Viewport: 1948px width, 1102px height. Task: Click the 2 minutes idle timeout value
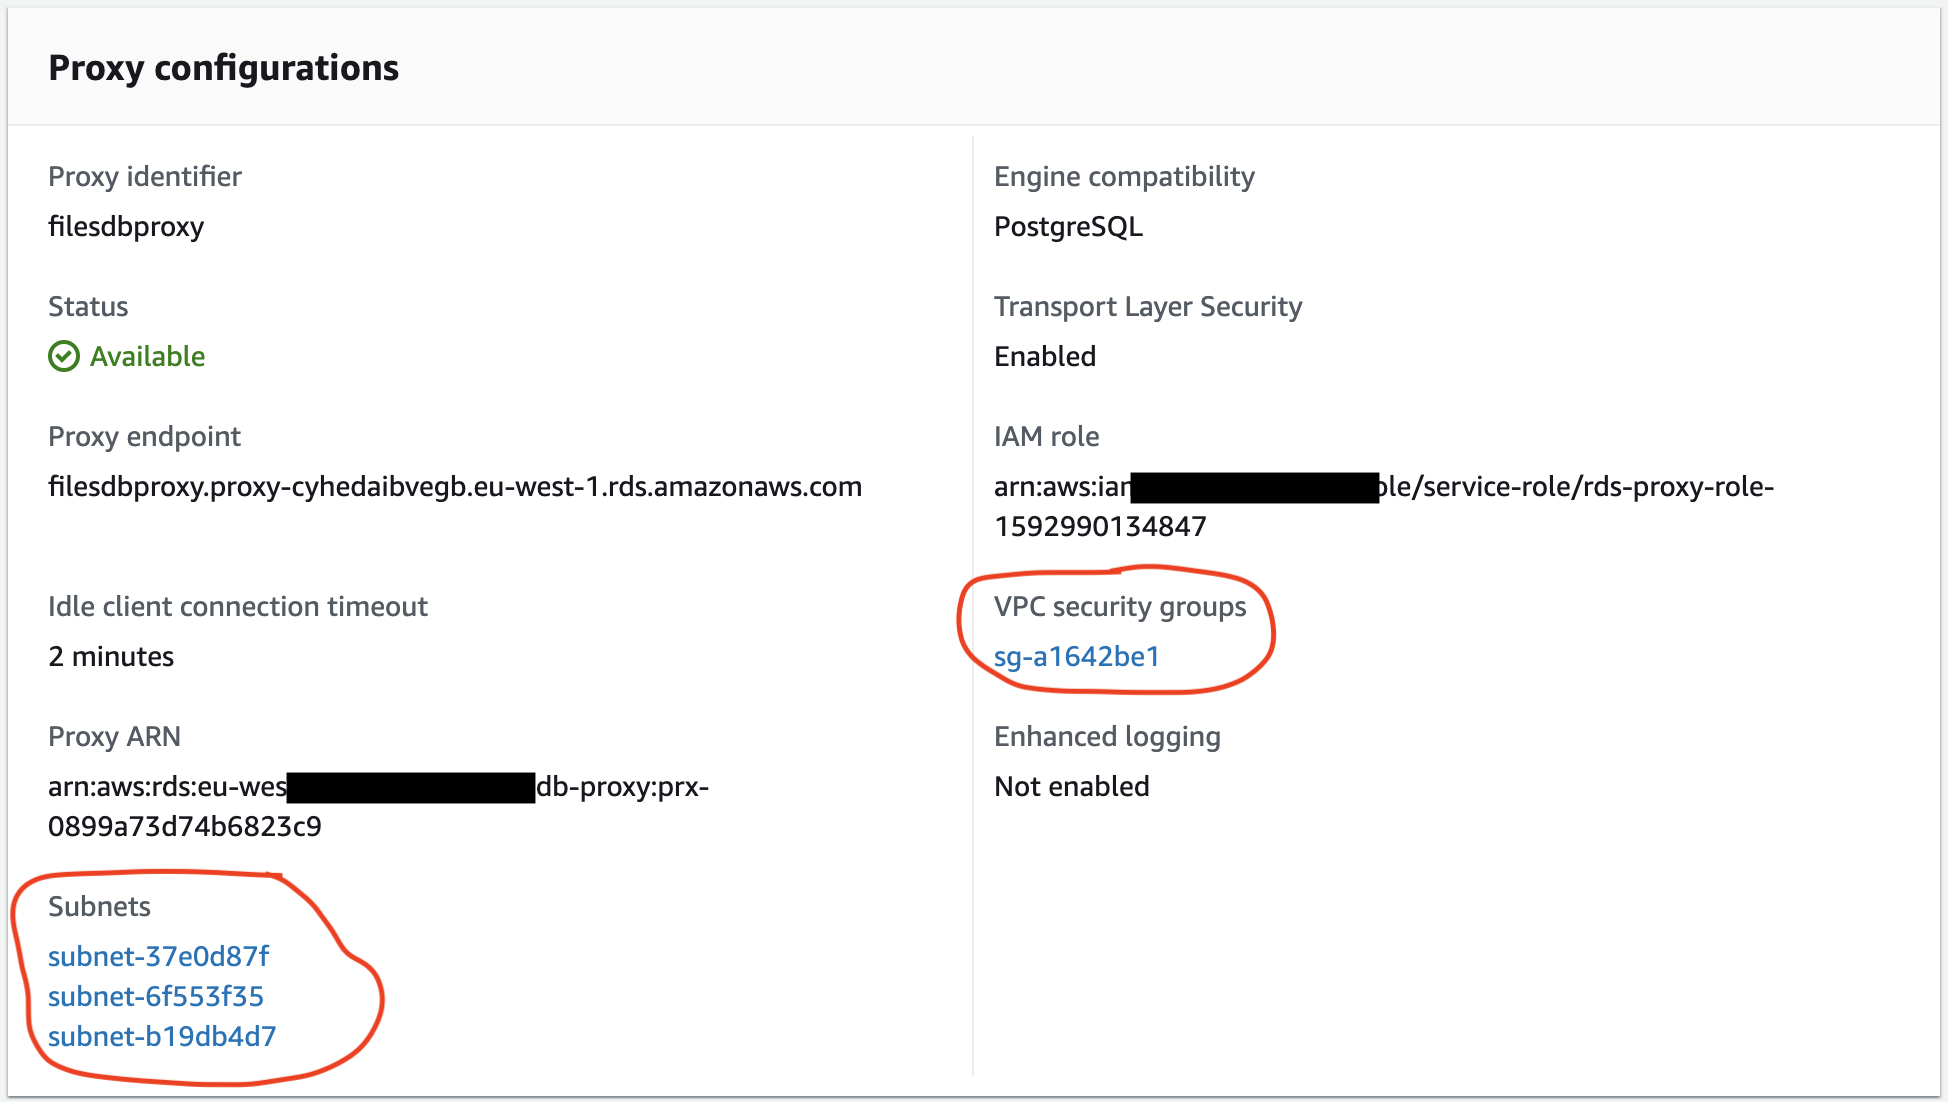pos(111,656)
